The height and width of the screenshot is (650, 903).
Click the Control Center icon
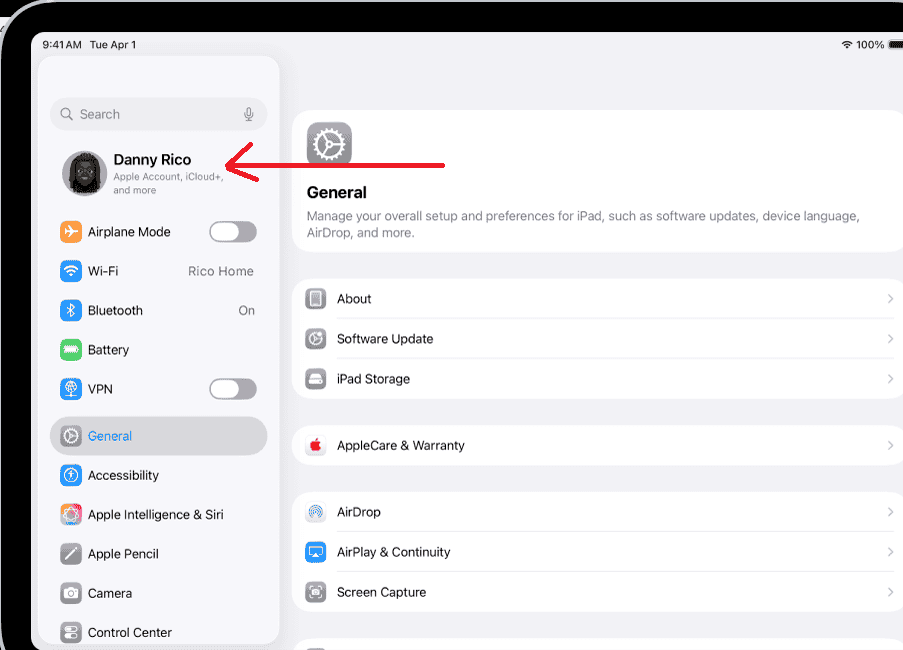coord(71,632)
